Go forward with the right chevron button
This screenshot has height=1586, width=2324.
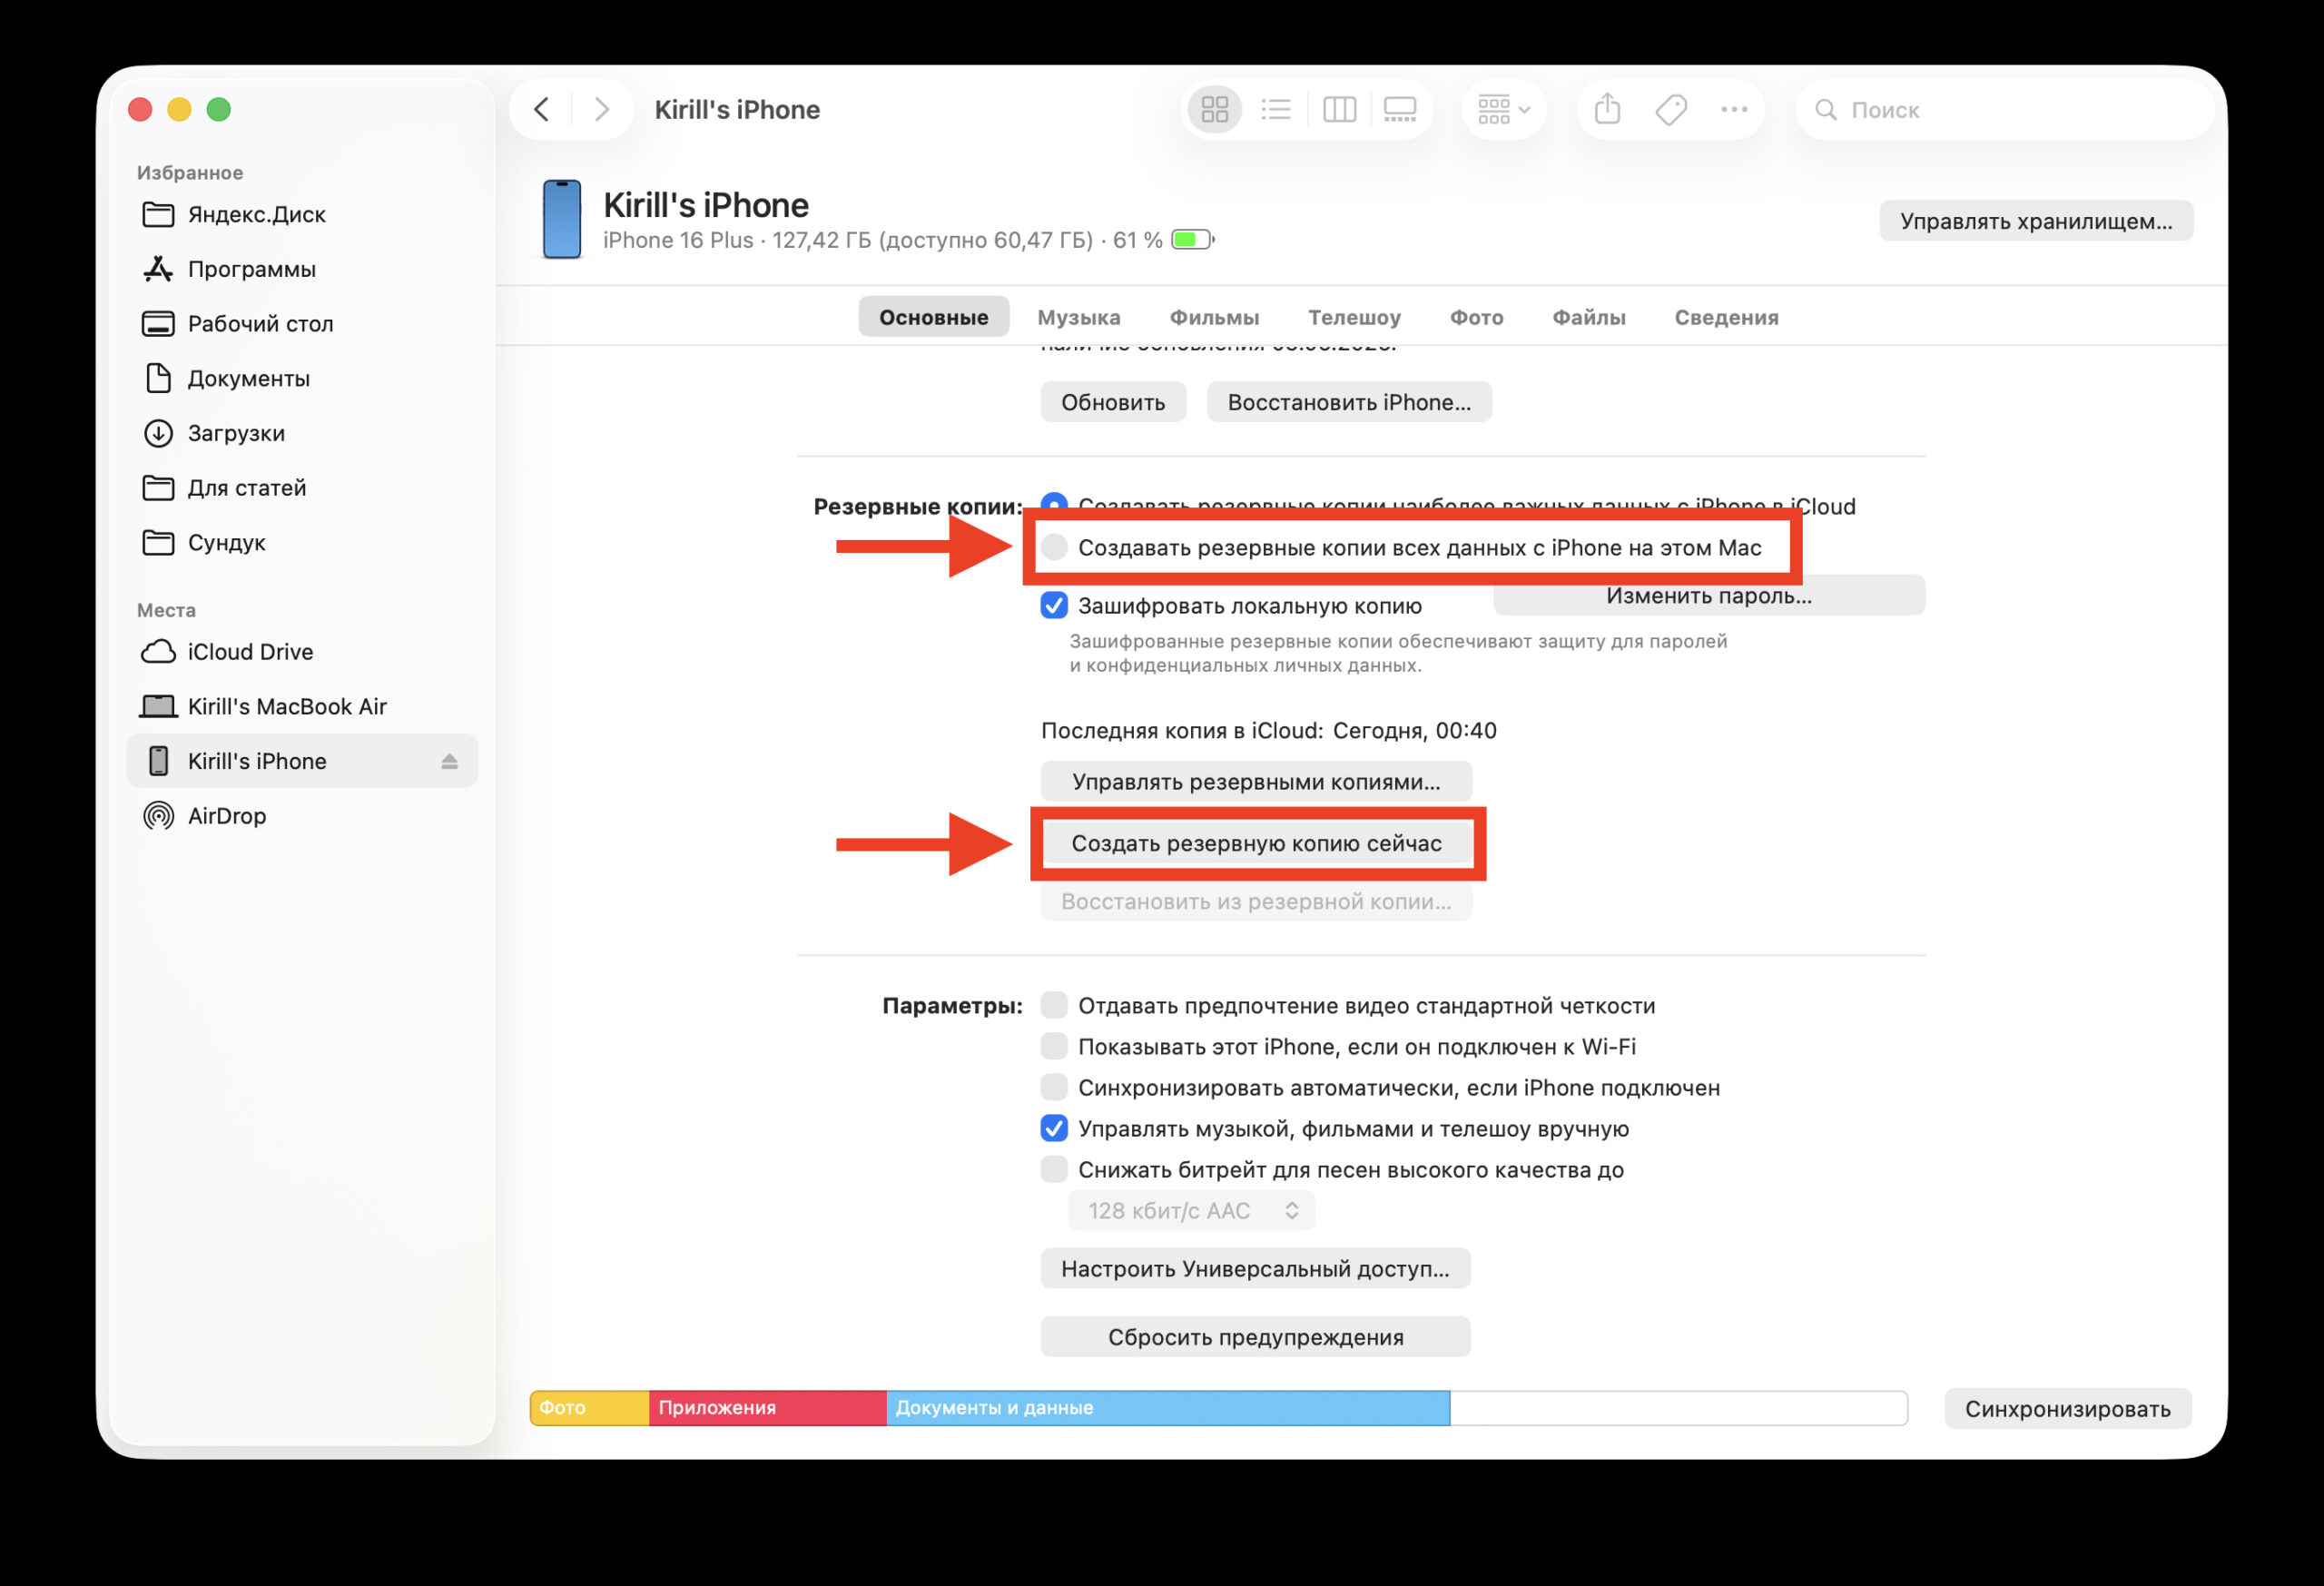coord(601,109)
